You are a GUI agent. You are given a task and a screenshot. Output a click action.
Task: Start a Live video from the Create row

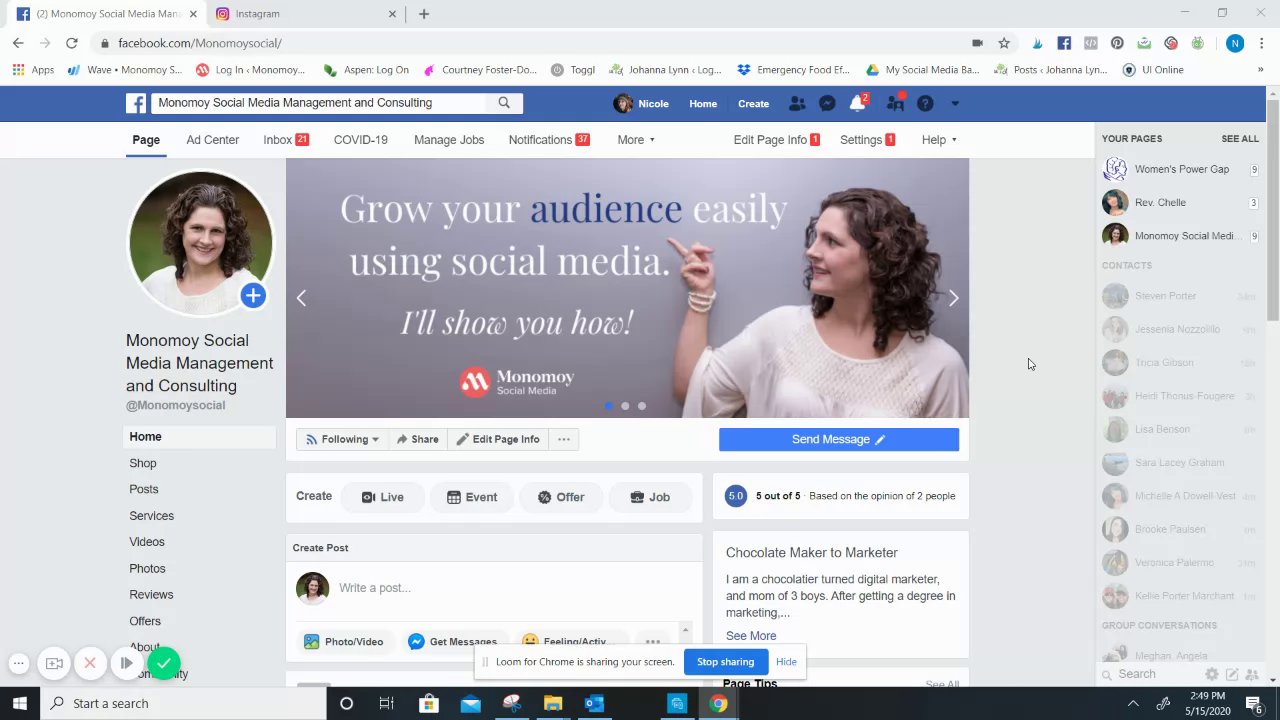(x=383, y=497)
